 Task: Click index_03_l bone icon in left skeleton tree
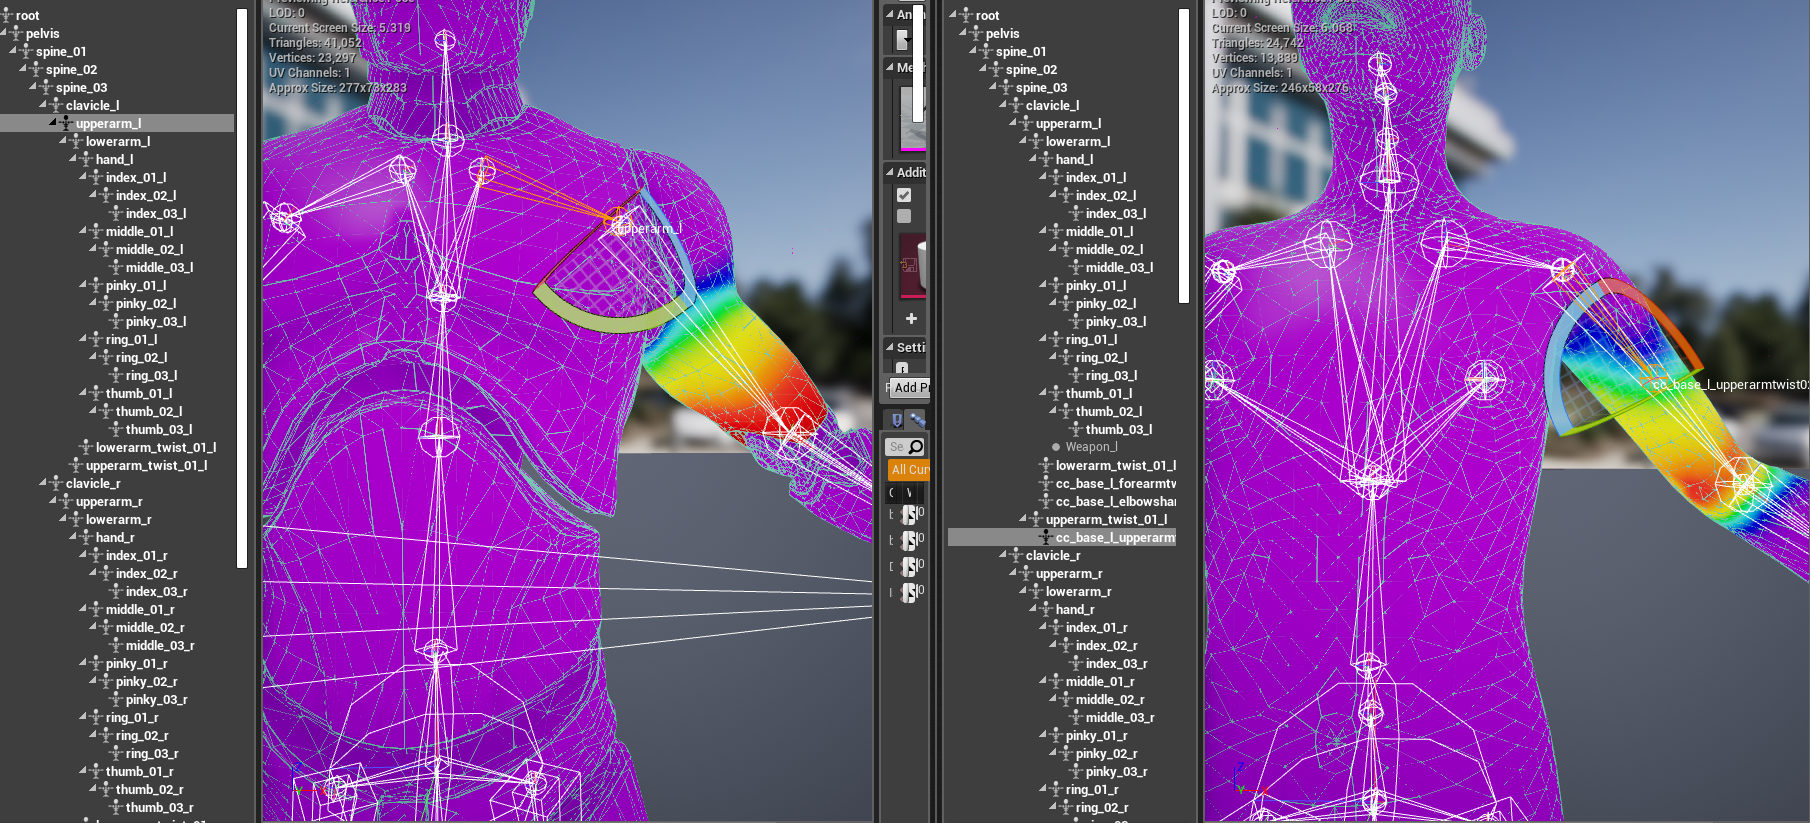click(x=117, y=213)
